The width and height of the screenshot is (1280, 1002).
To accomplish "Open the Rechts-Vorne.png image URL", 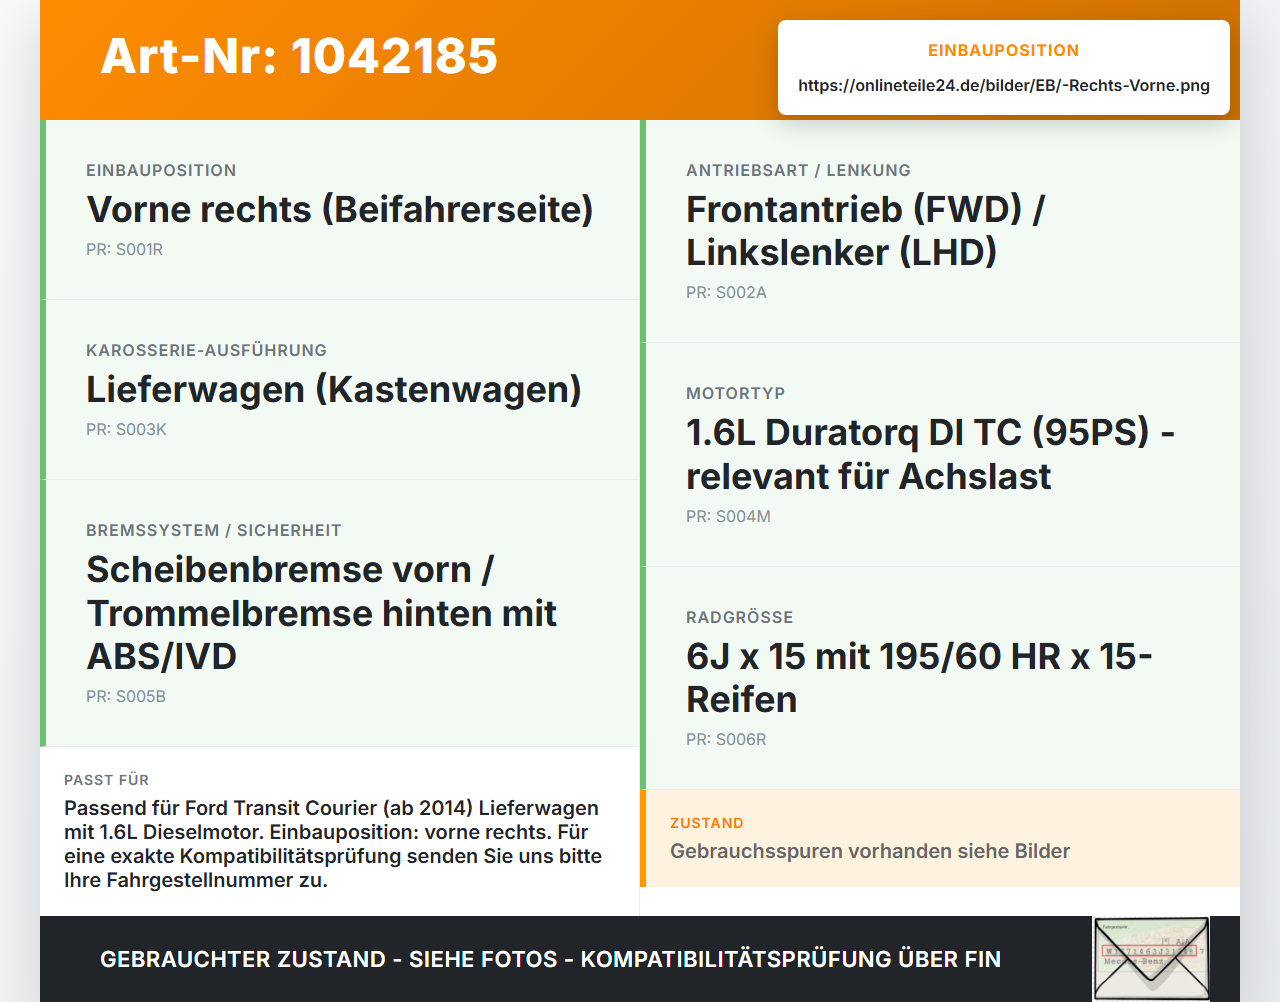I will pyautogui.click(x=1004, y=85).
